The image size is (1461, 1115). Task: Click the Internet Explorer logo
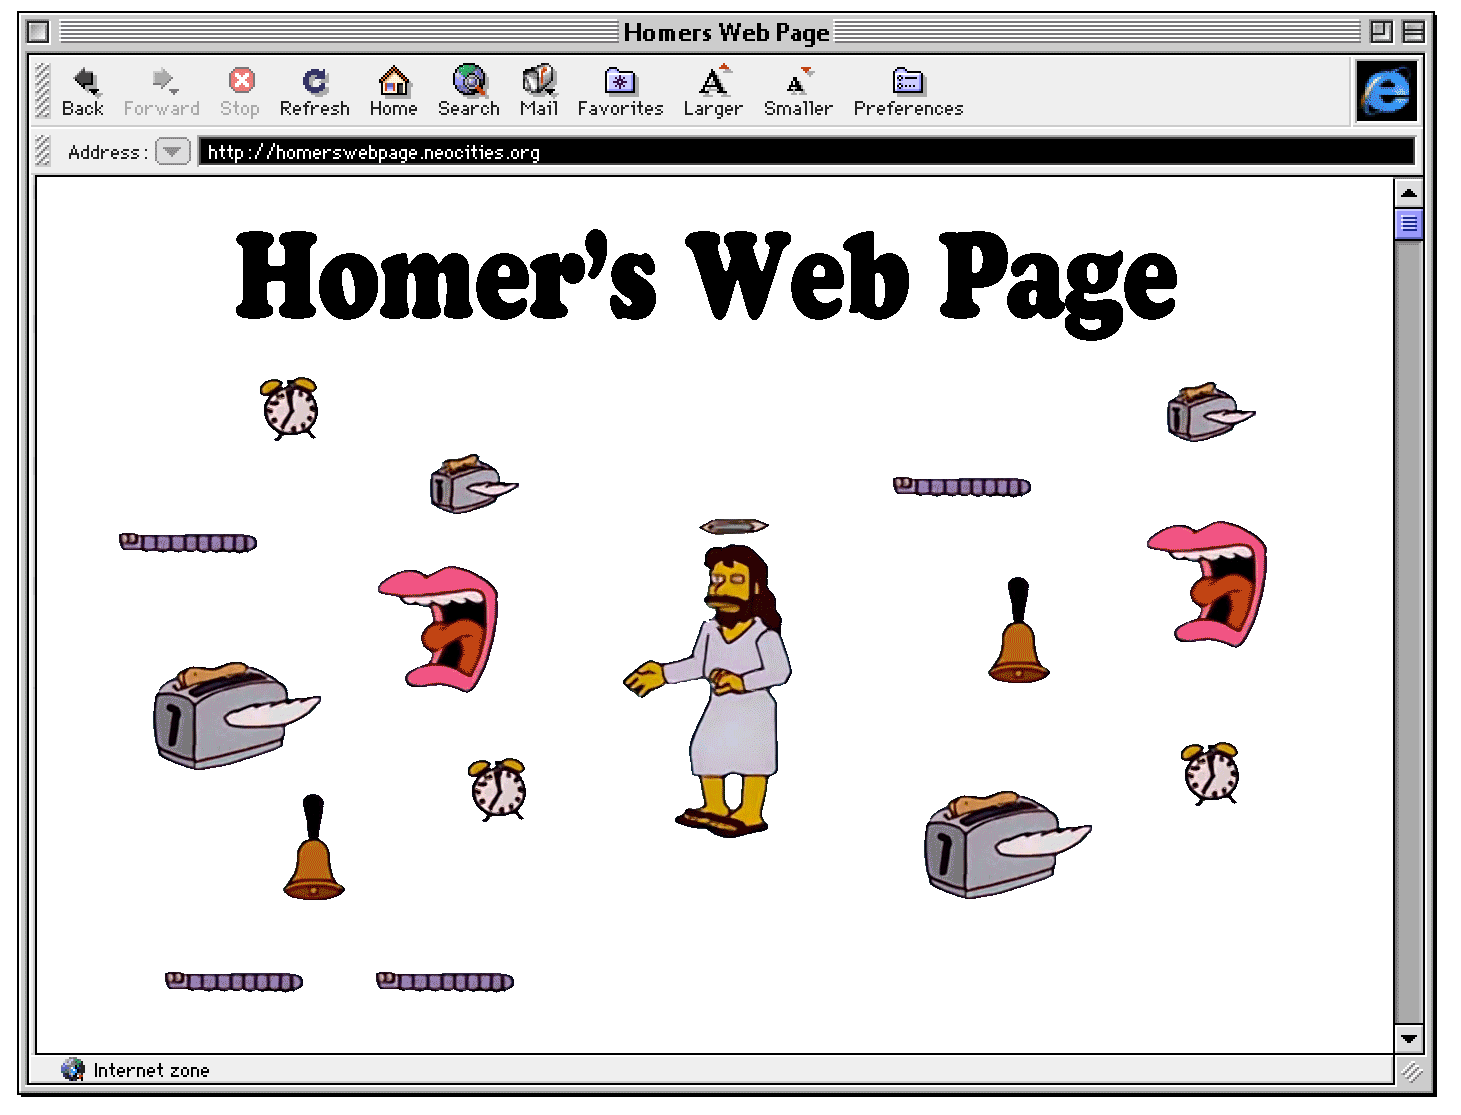(1388, 91)
